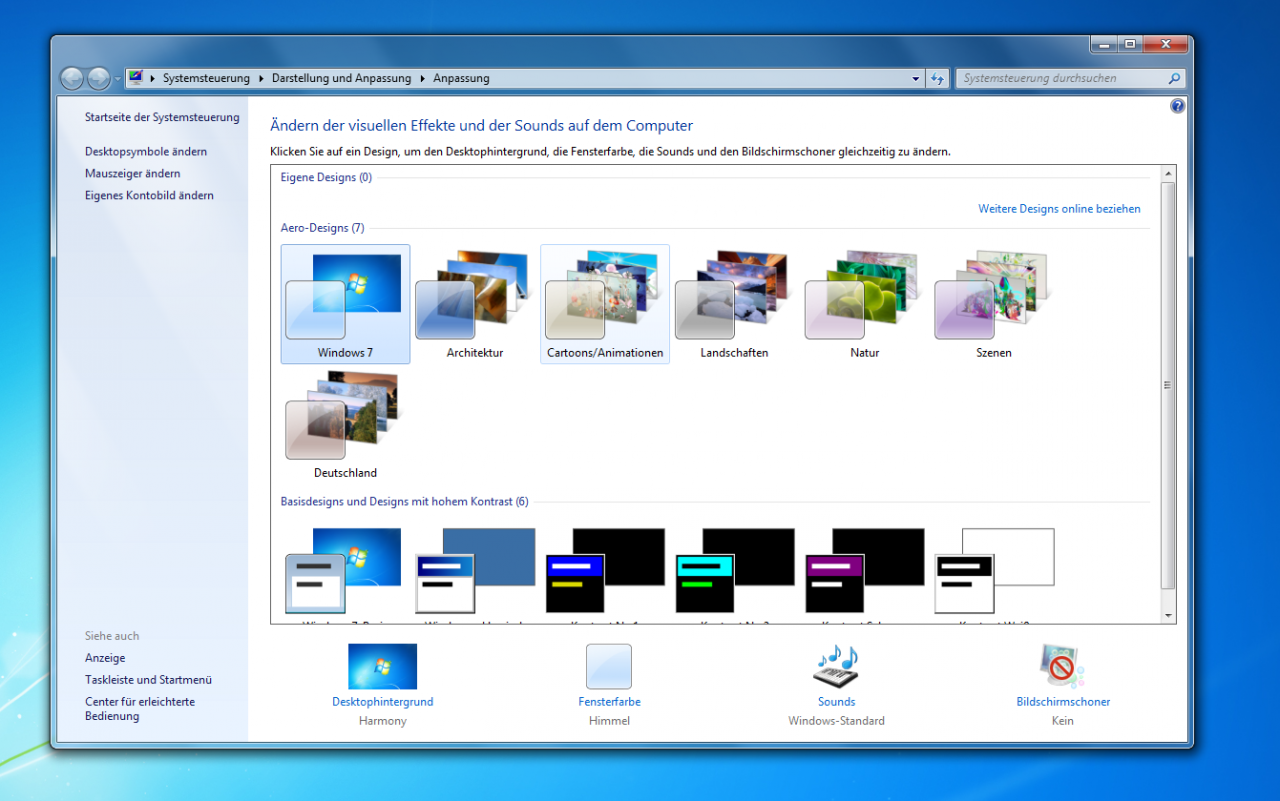Viewport: 1280px width, 801px height.
Task: Click Basisdesigns und Designs mit hohem Kontrast header
Action: pos(404,502)
